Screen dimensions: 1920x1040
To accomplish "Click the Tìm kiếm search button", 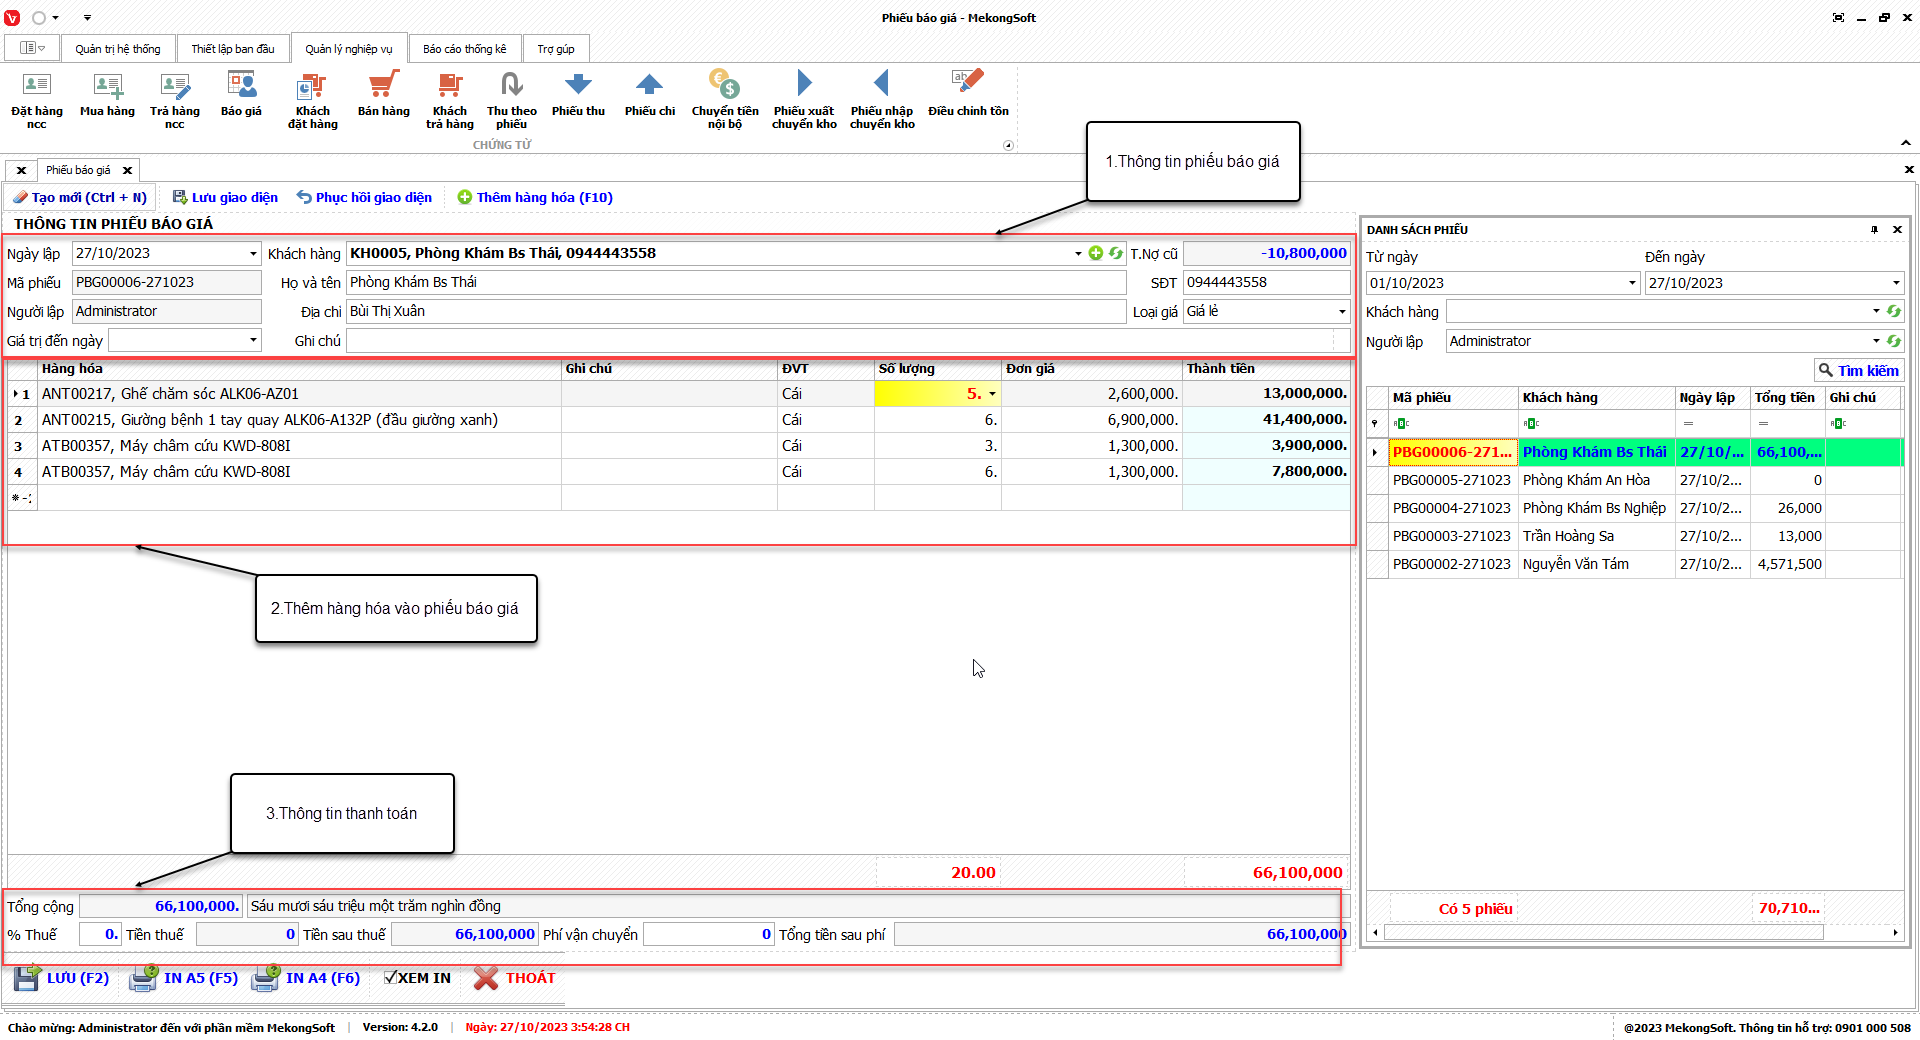I will tap(1858, 370).
